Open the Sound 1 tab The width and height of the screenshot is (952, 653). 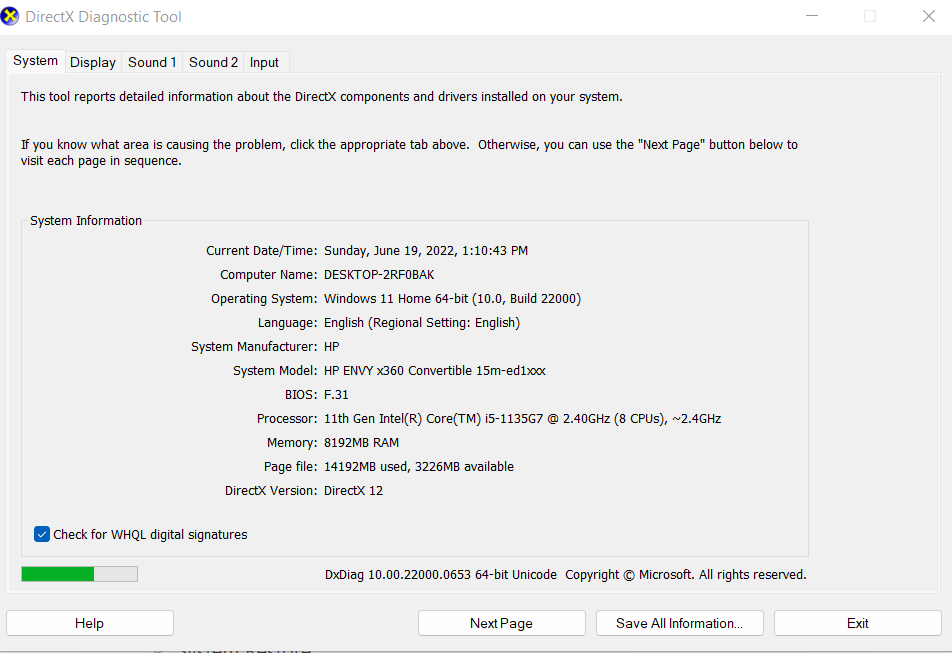pyautogui.click(x=152, y=62)
